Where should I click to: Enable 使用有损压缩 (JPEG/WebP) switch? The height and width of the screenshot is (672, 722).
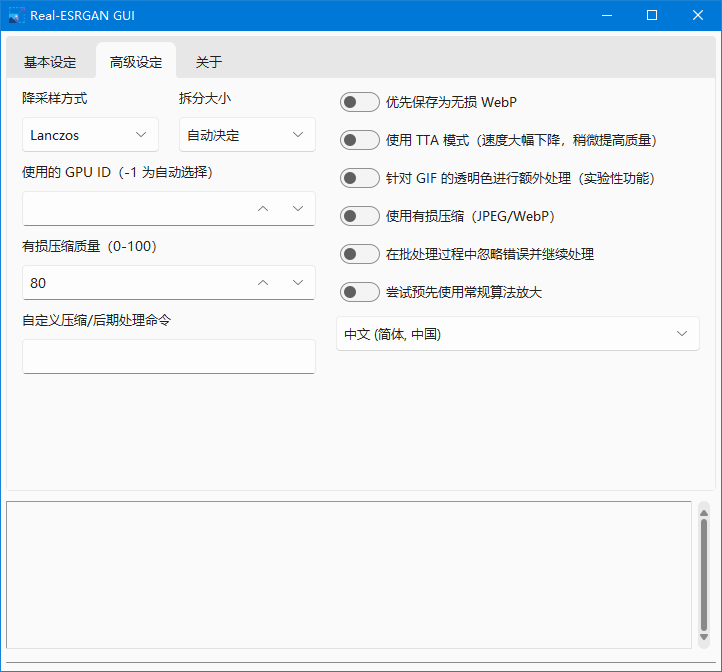tap(360, 216)
